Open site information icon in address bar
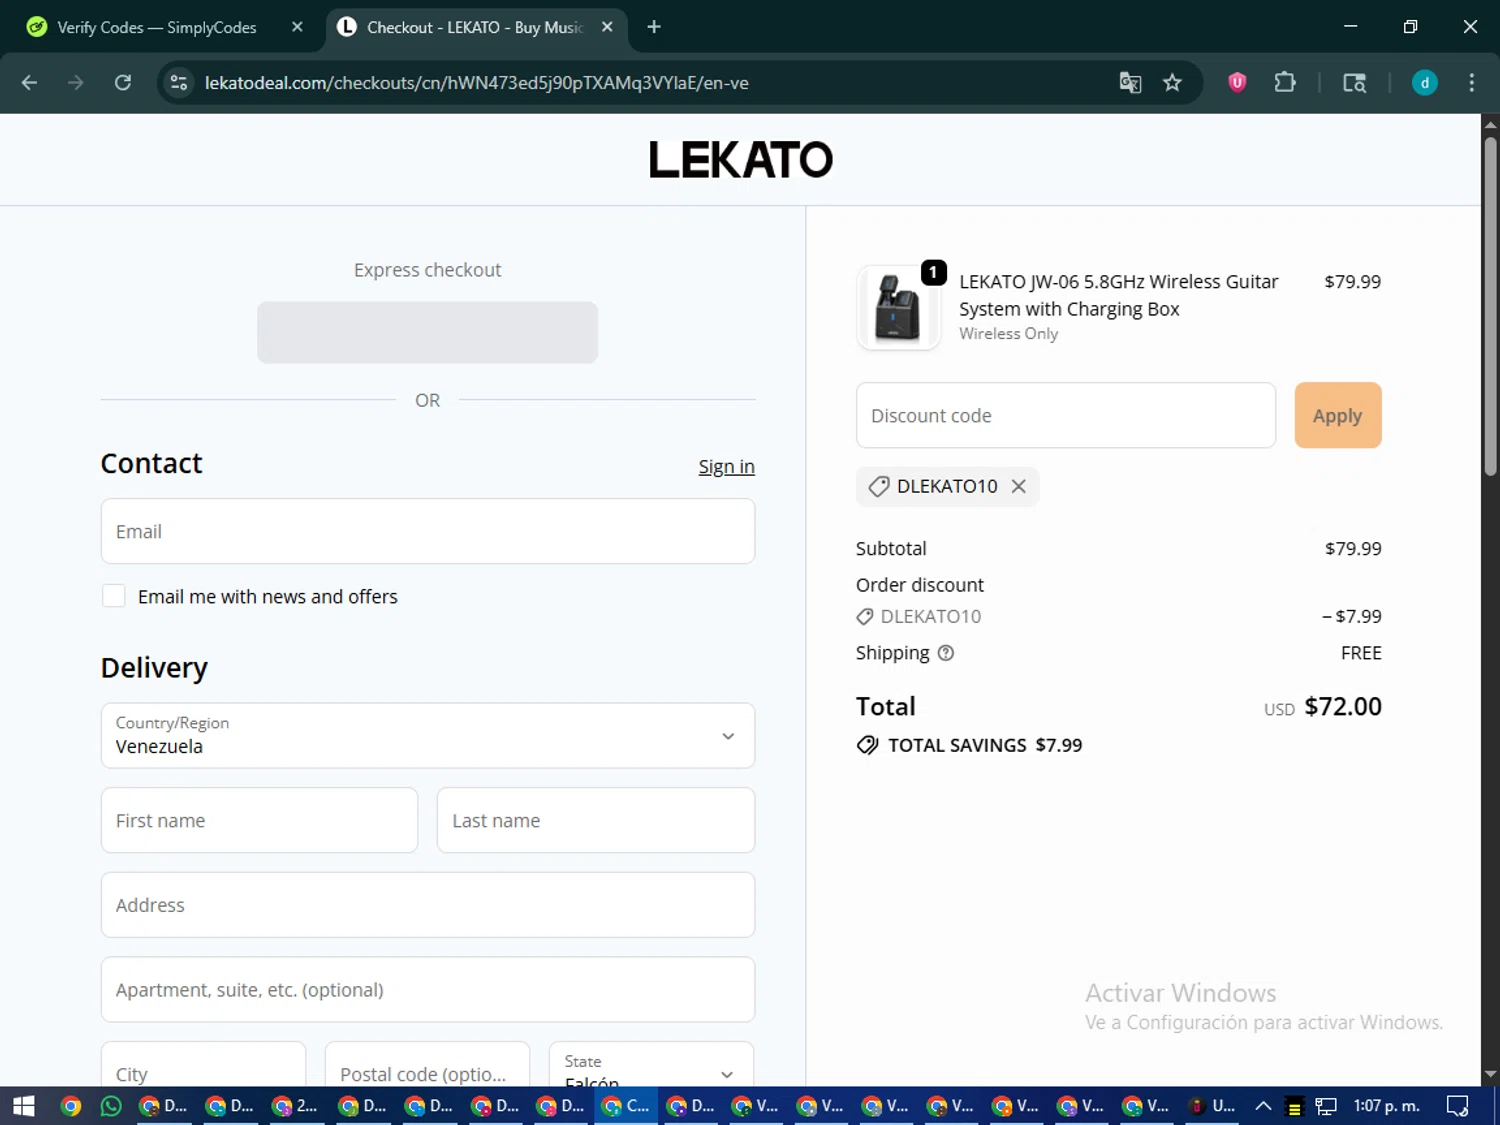Image resolution: width=1500 pixels, height=1125 pixels. [179, 83]
